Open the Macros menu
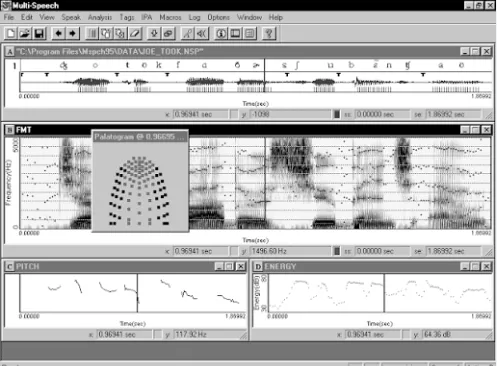The width and height of the screenshot is (497, 366). 170,17
